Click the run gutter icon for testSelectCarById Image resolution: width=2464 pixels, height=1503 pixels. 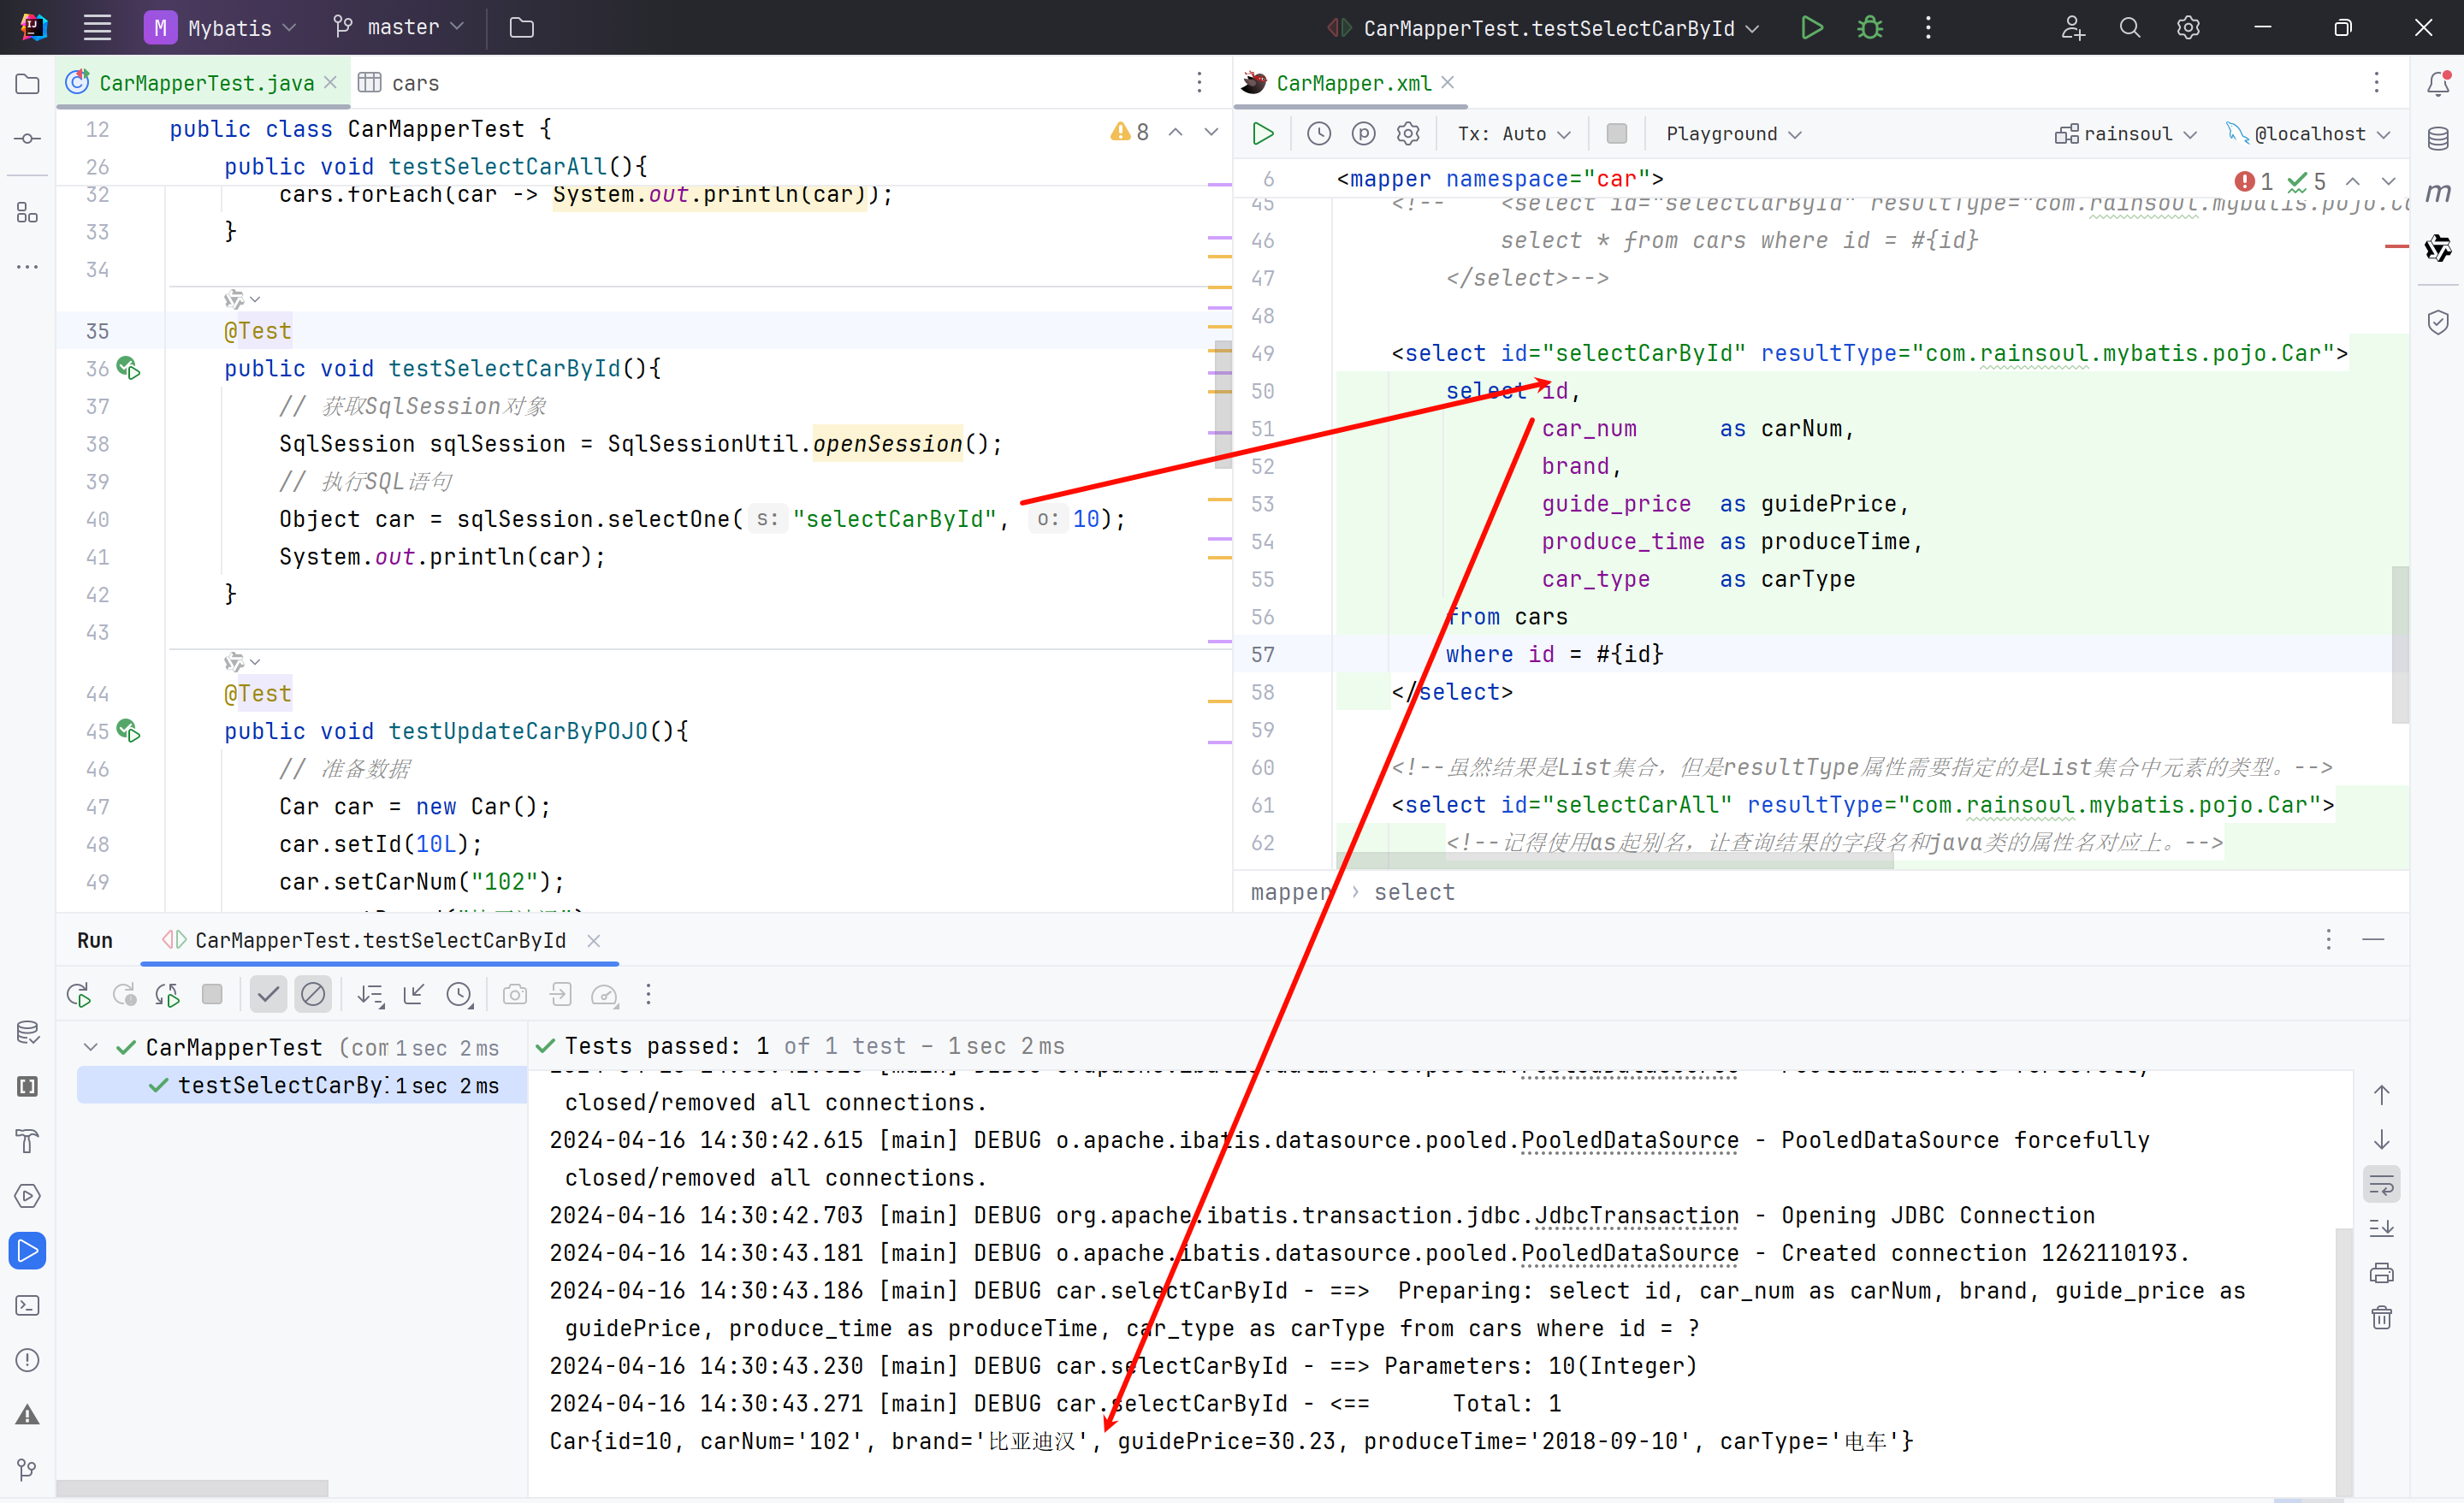click(128, 368)
